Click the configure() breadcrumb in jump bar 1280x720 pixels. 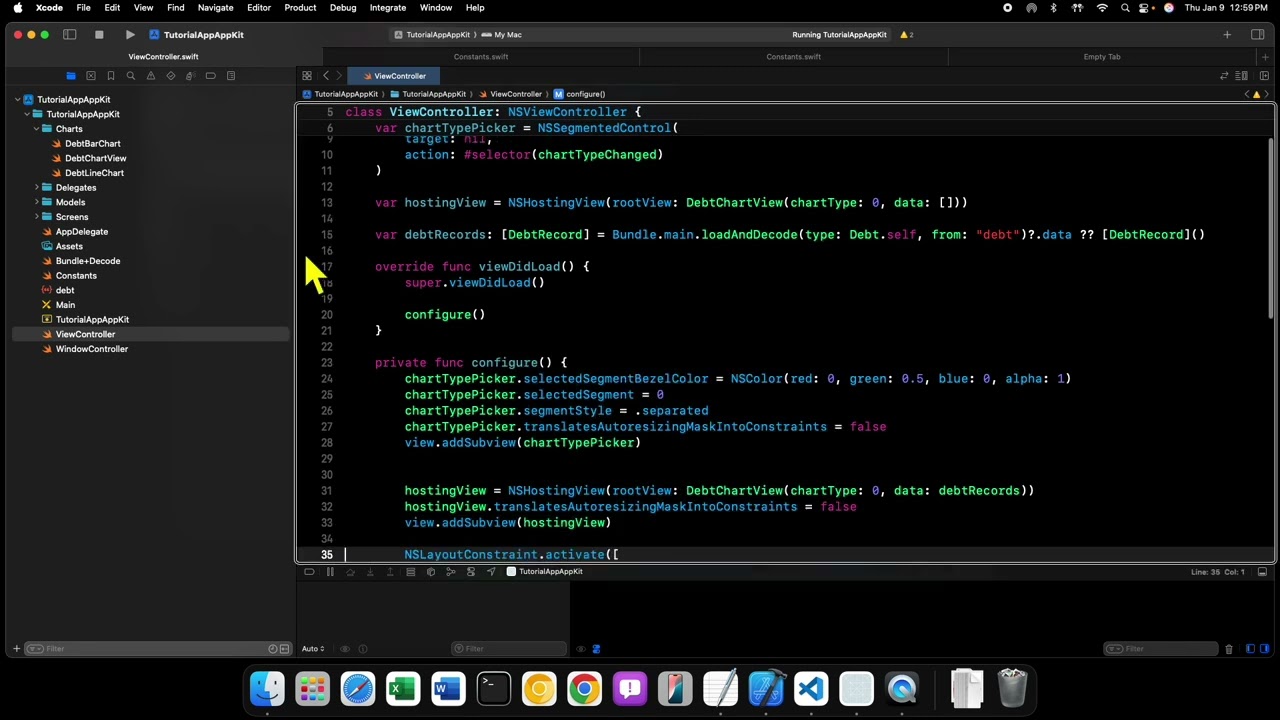[580, 94]
